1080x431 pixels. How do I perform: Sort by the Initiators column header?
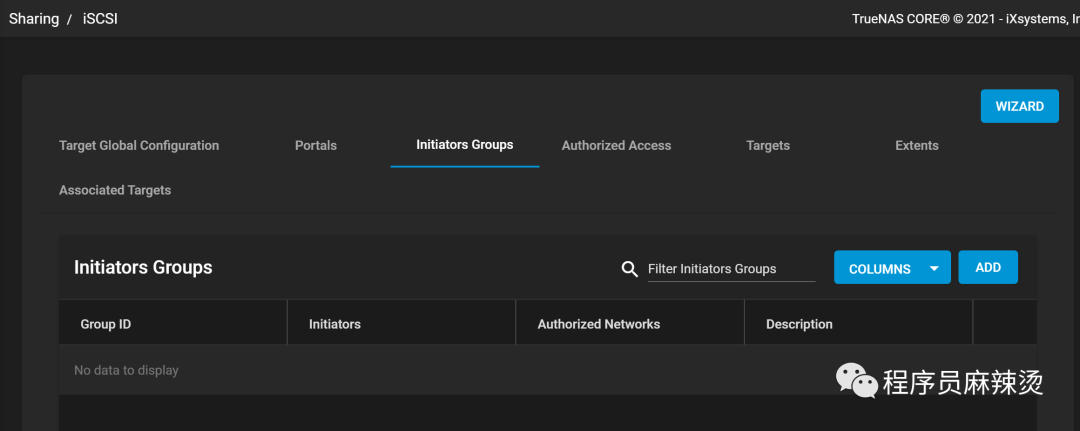[x=335, y=324]
